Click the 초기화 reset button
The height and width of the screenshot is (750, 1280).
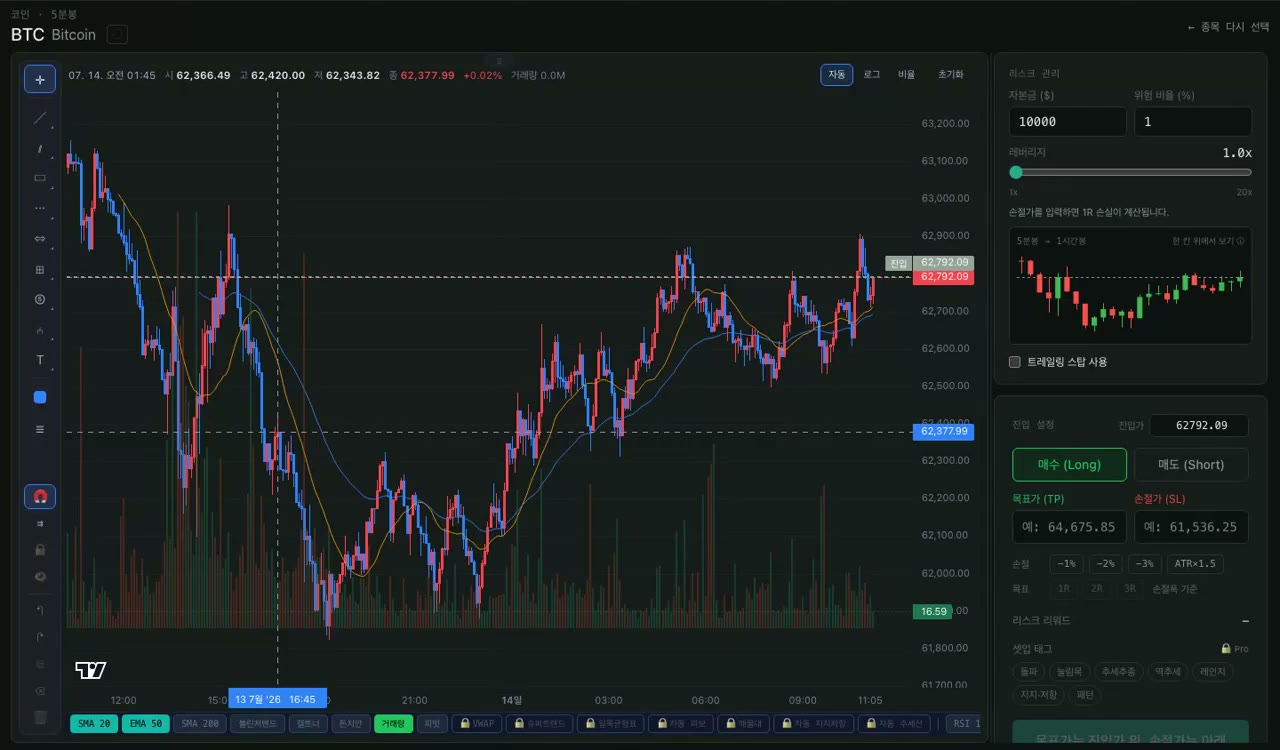coord(950,75)
